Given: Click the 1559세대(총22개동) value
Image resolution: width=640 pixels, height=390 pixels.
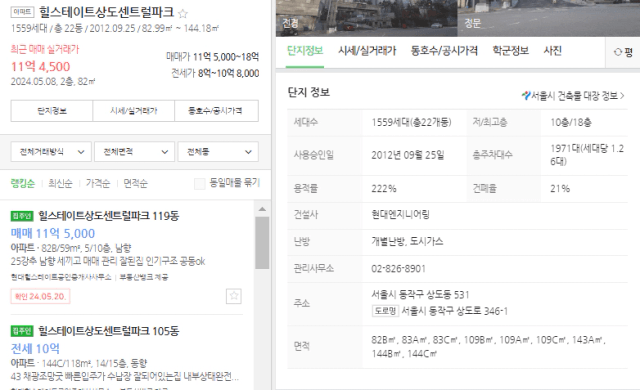Looking at the screenshot, I should tap(411, 122).
